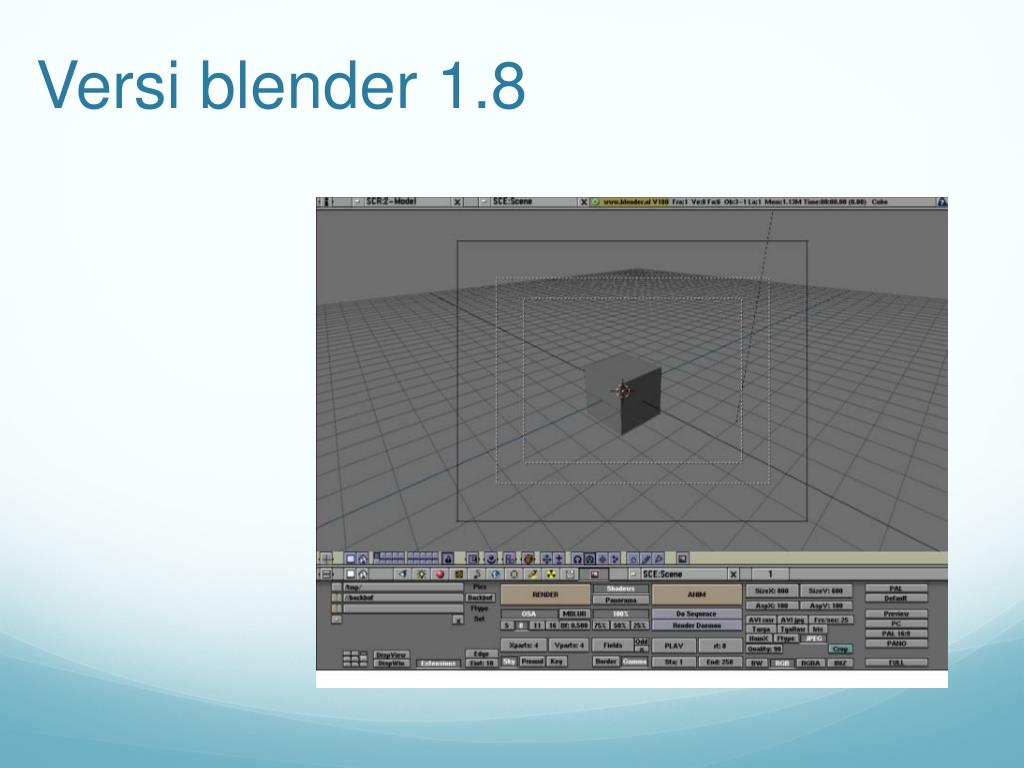Image resolution: width=1024 pixels, height=768 pixels.
Task: Select the Targa format
Action: (x=761, y=630)
